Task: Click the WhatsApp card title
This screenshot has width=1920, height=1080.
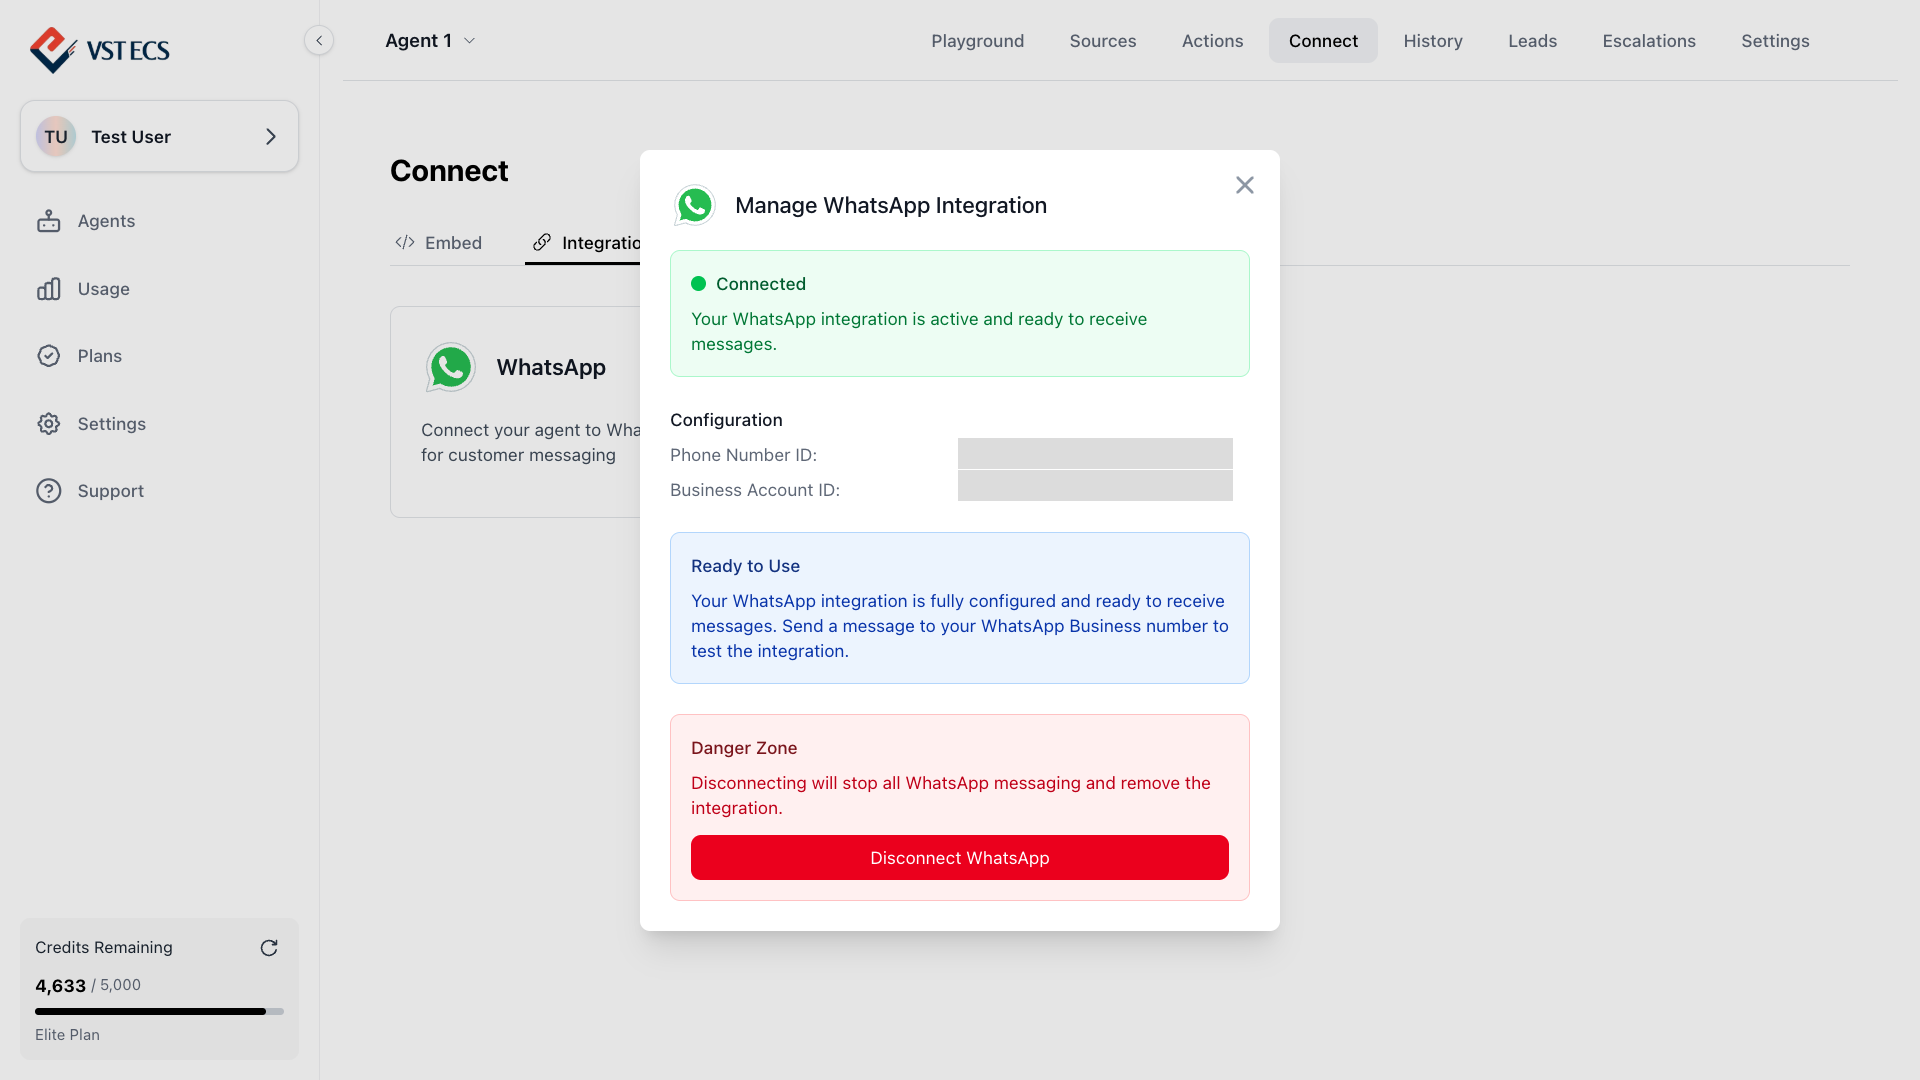Action: coord(551,368)
